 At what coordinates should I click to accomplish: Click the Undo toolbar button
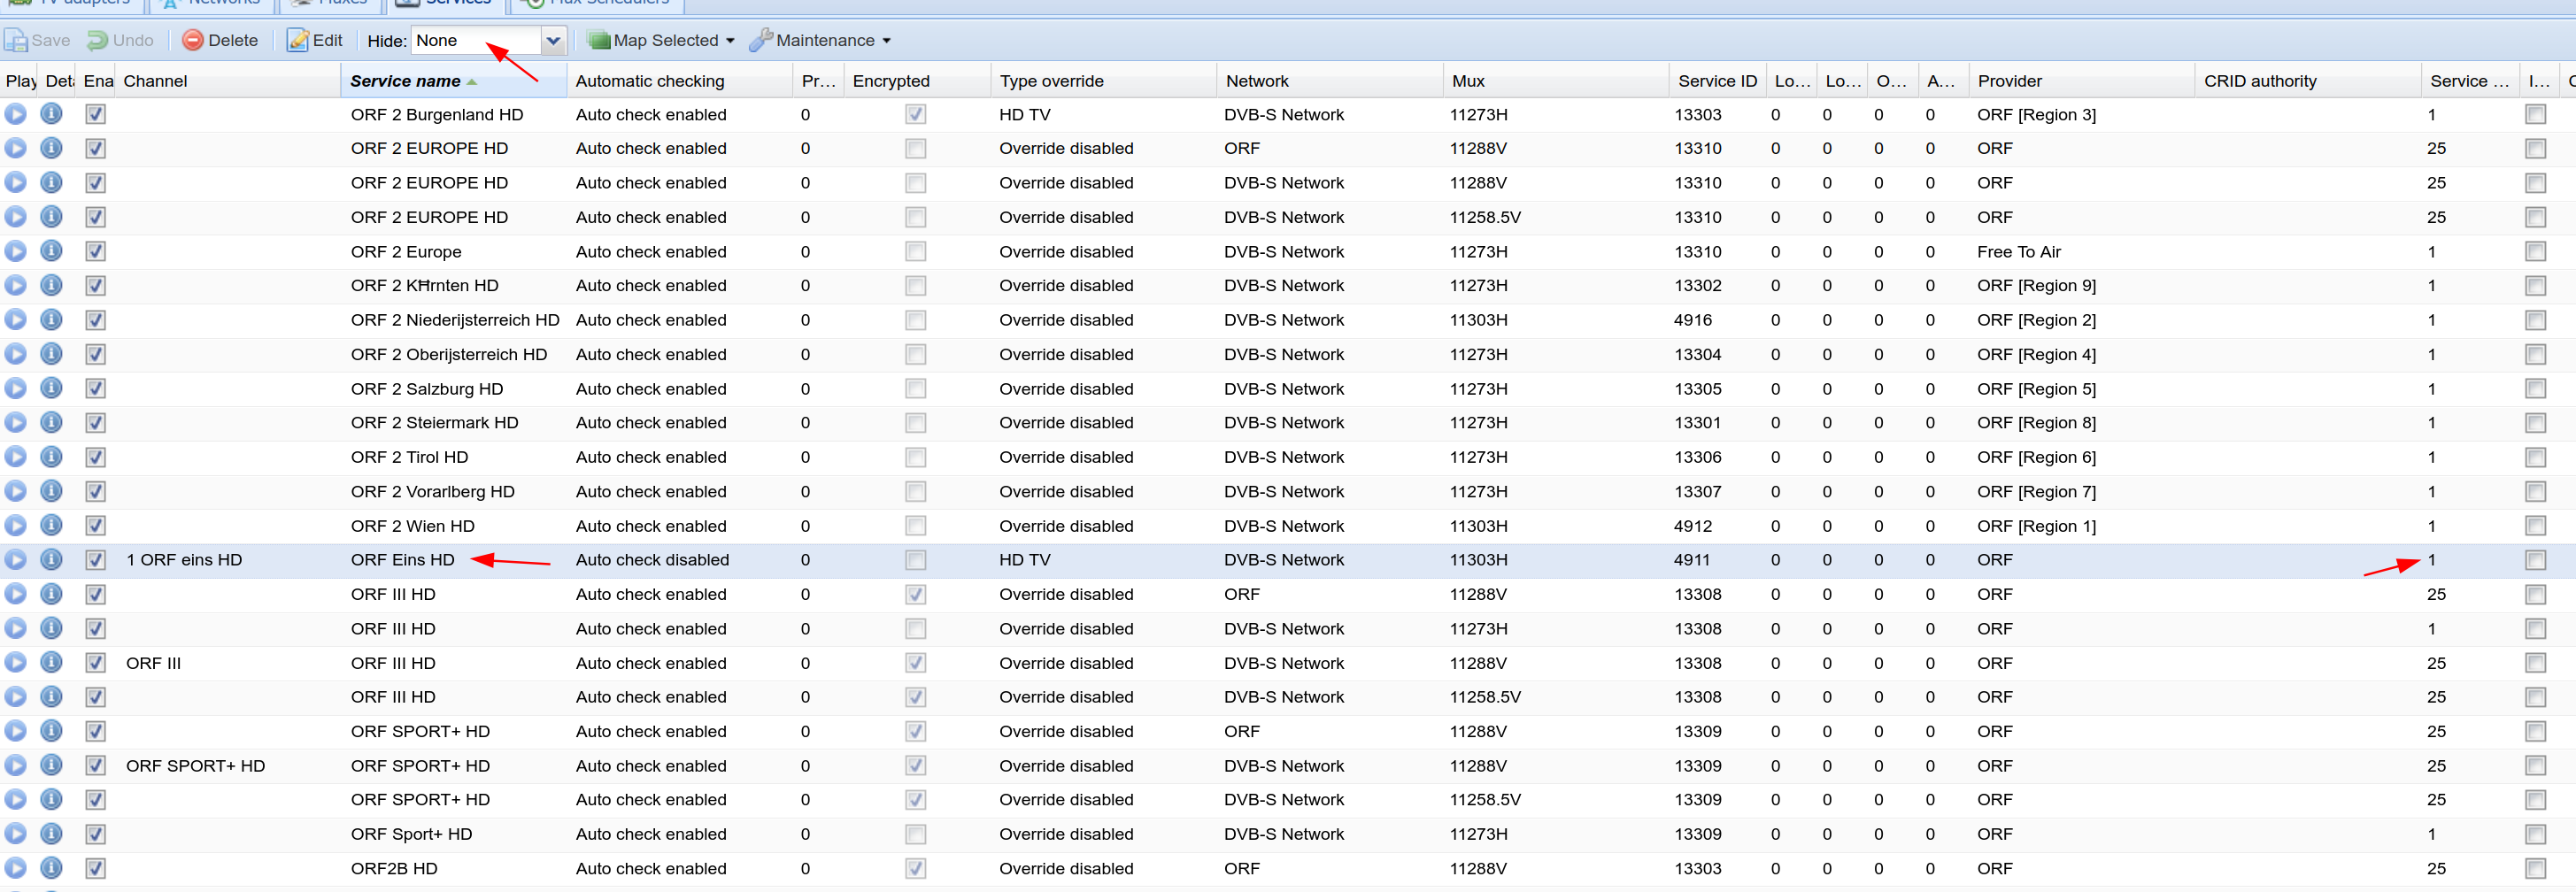point(120,41)
